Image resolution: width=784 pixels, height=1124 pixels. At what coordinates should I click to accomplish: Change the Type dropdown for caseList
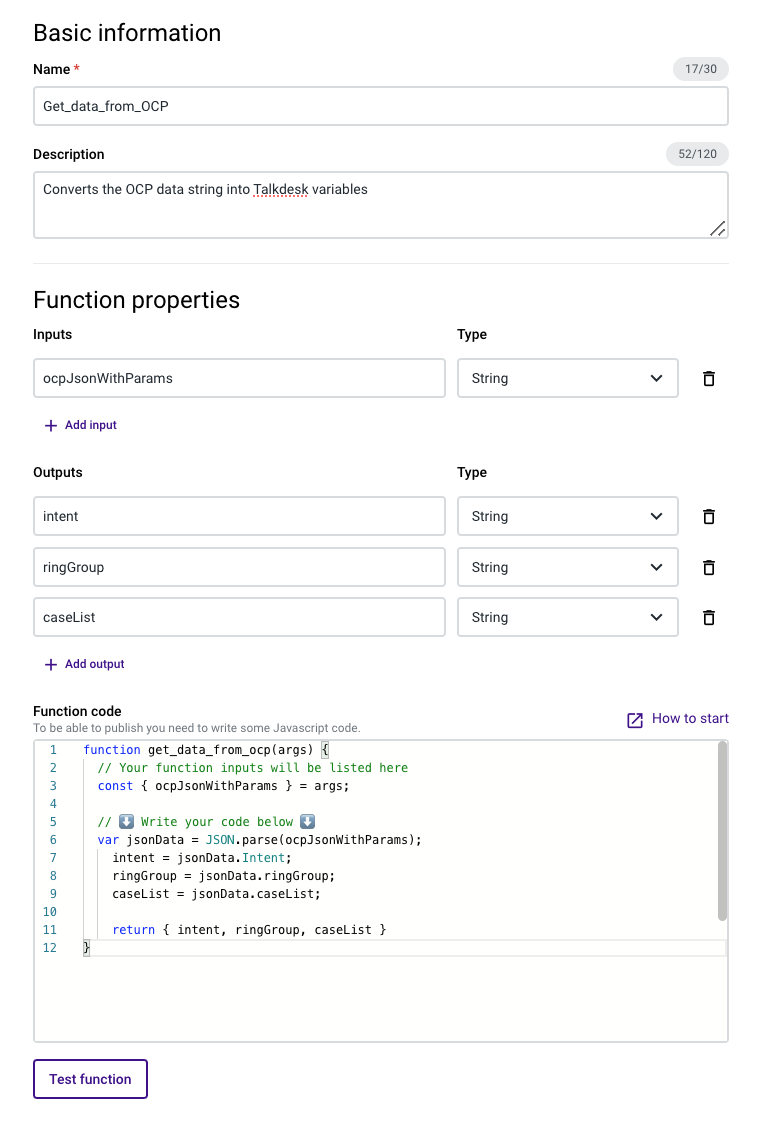click(567, 618)
